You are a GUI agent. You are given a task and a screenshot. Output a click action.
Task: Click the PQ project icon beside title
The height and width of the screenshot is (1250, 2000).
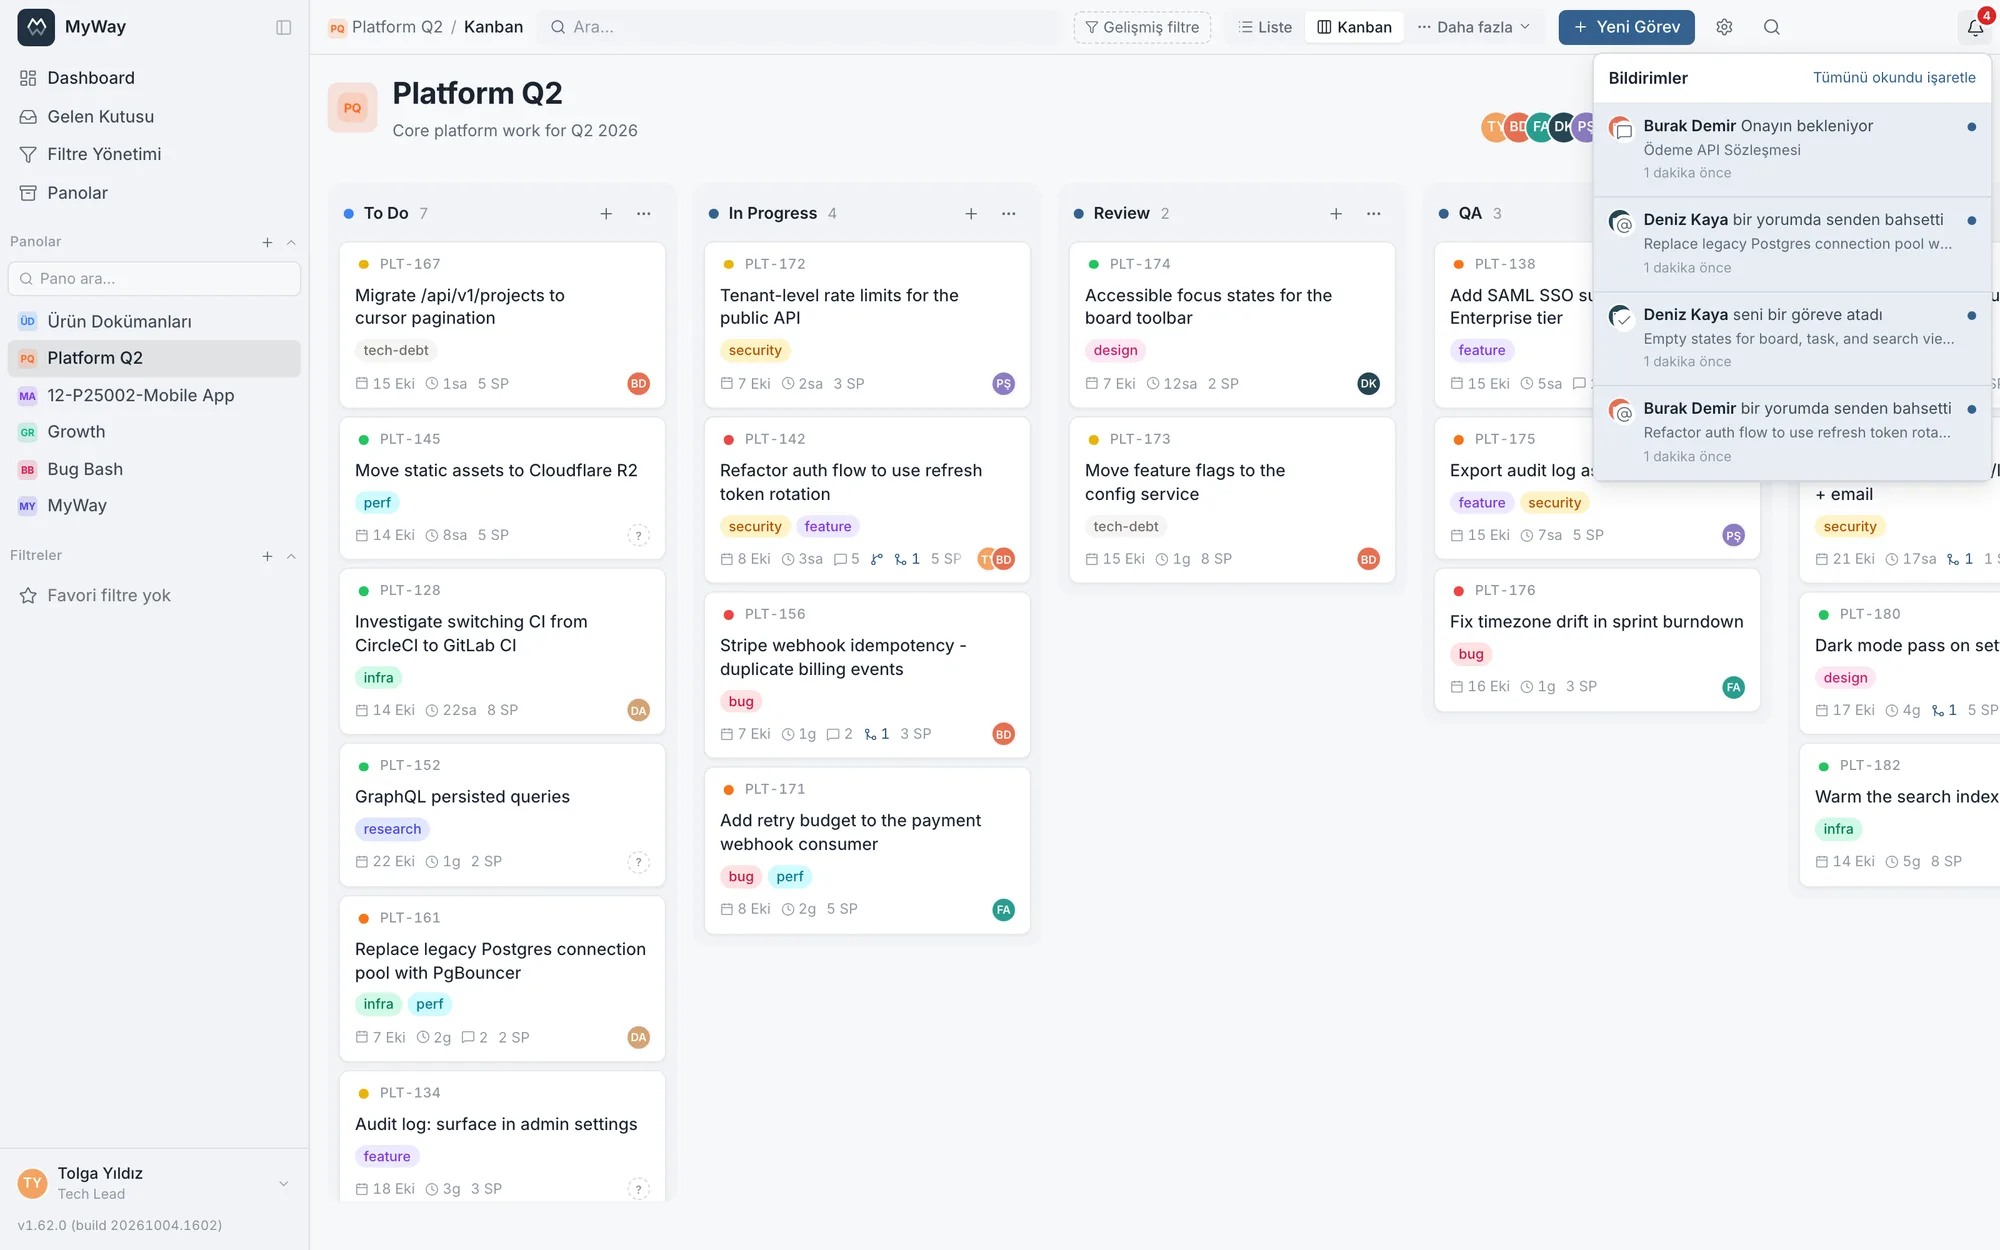click(x=352, y=108)
